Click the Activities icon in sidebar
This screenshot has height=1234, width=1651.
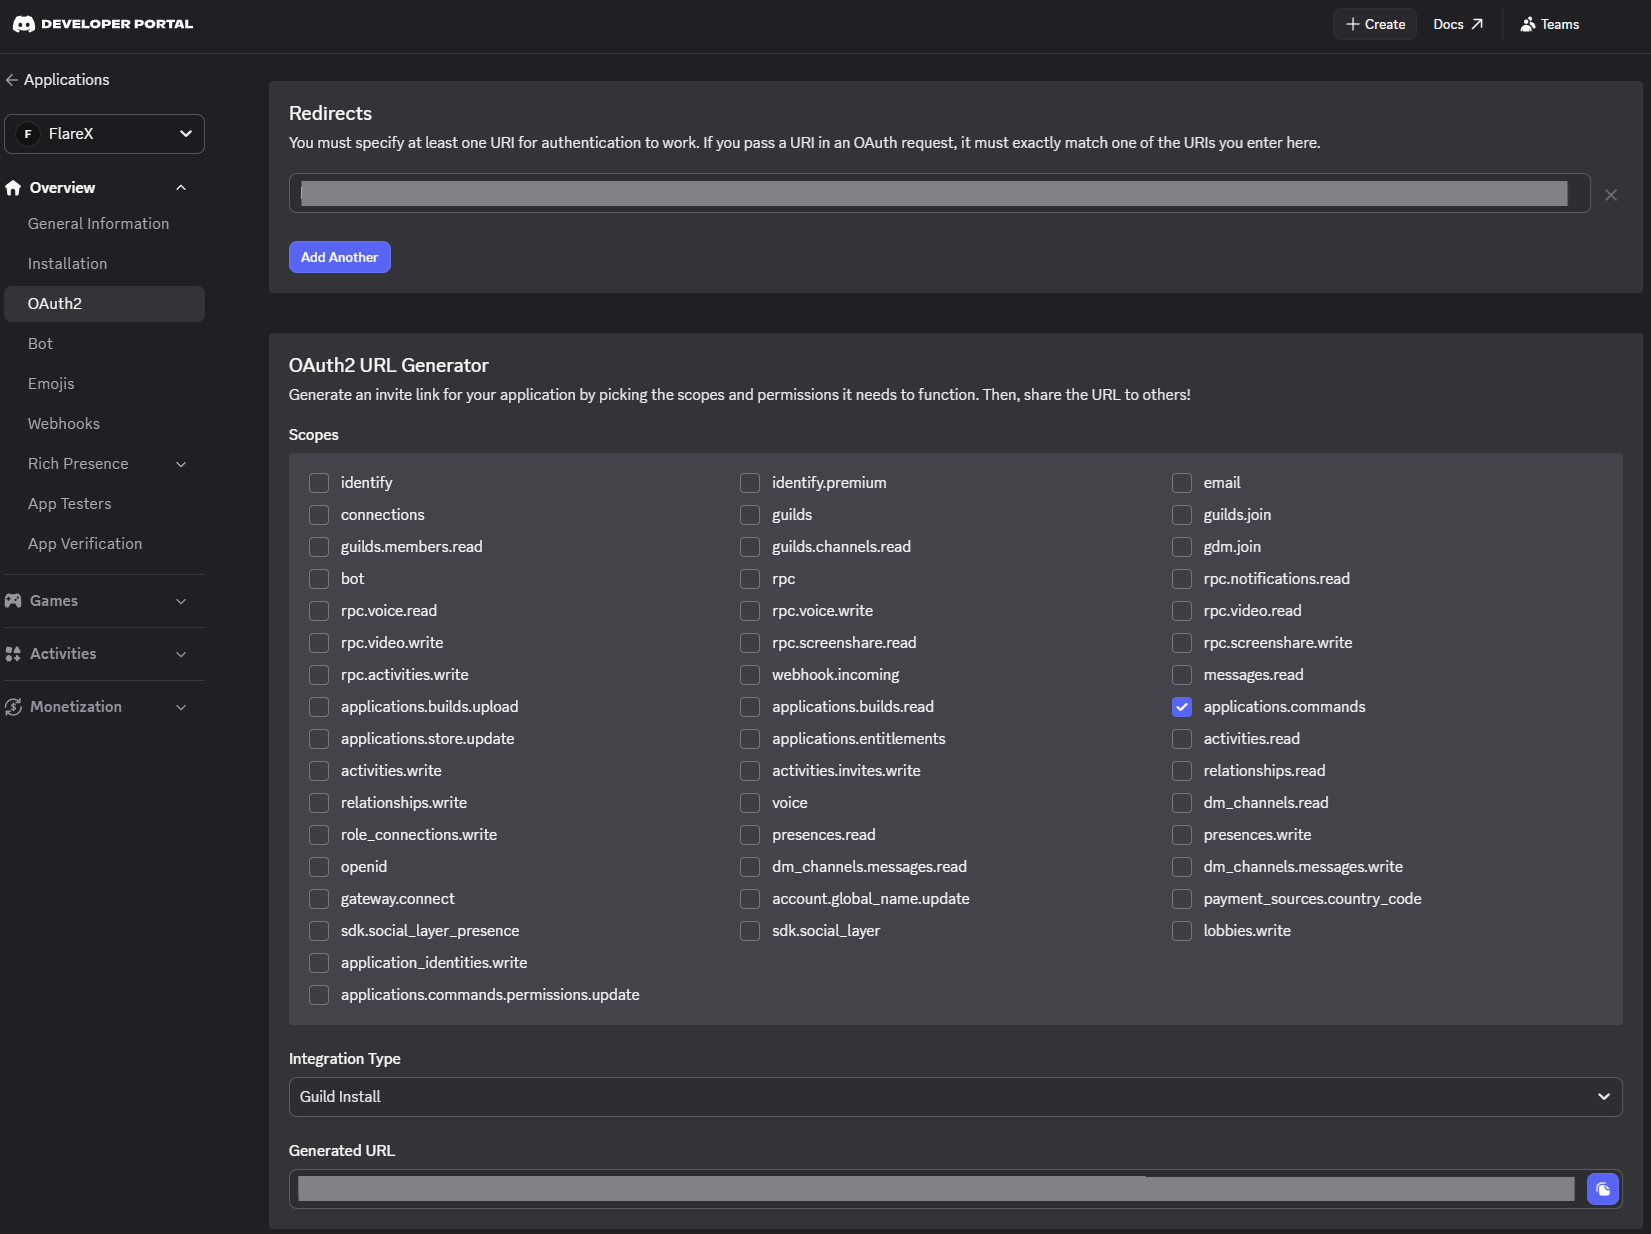coord(13,654)
